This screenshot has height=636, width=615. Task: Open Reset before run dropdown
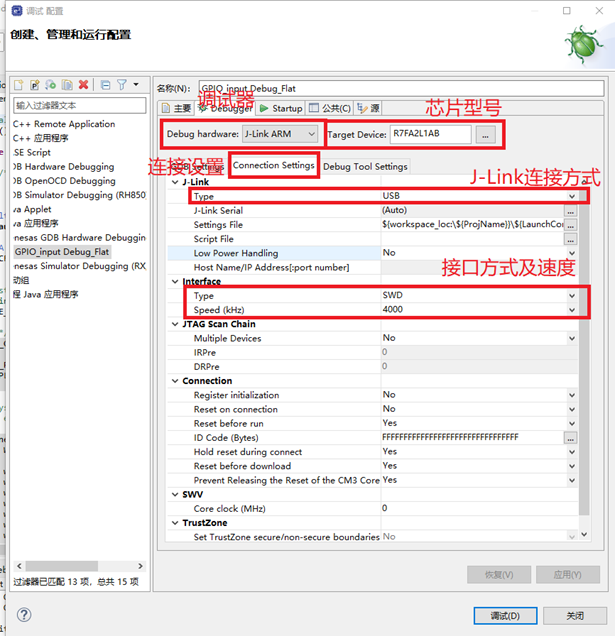(572, 423)
